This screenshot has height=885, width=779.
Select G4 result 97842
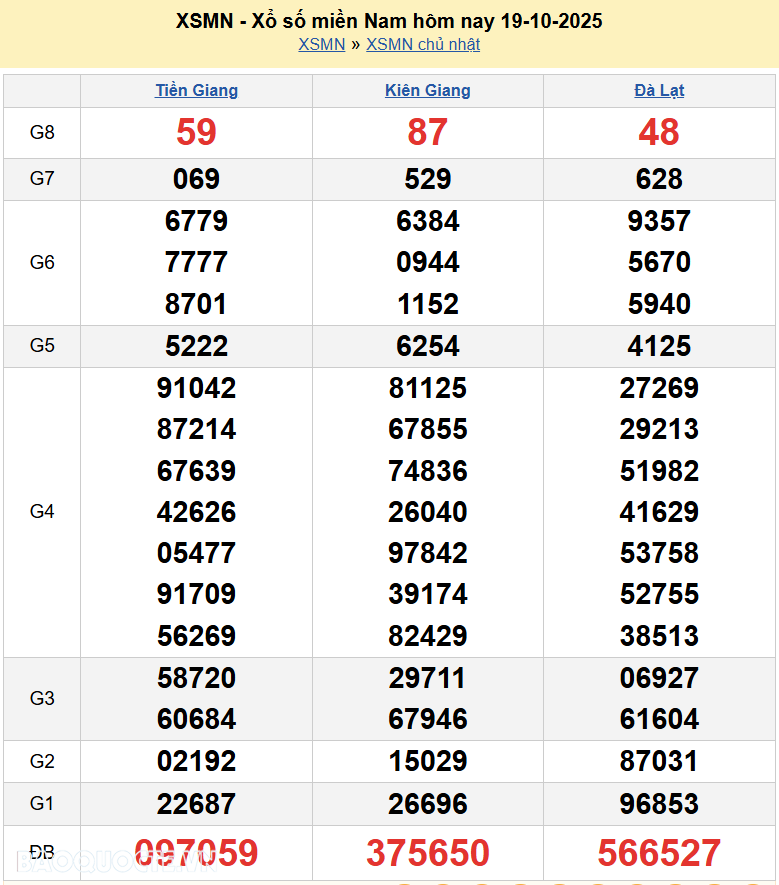click(x=428, y=553)
